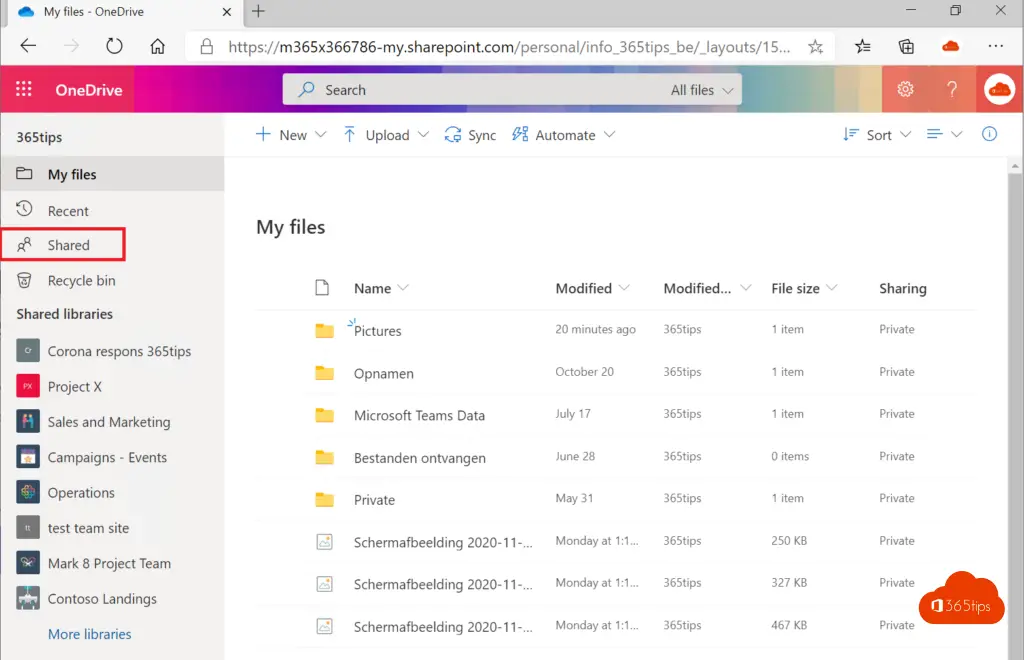Open the browser Collections icon
The height and width of the screenshot is (660, 1024).
(x=906, y=46)
